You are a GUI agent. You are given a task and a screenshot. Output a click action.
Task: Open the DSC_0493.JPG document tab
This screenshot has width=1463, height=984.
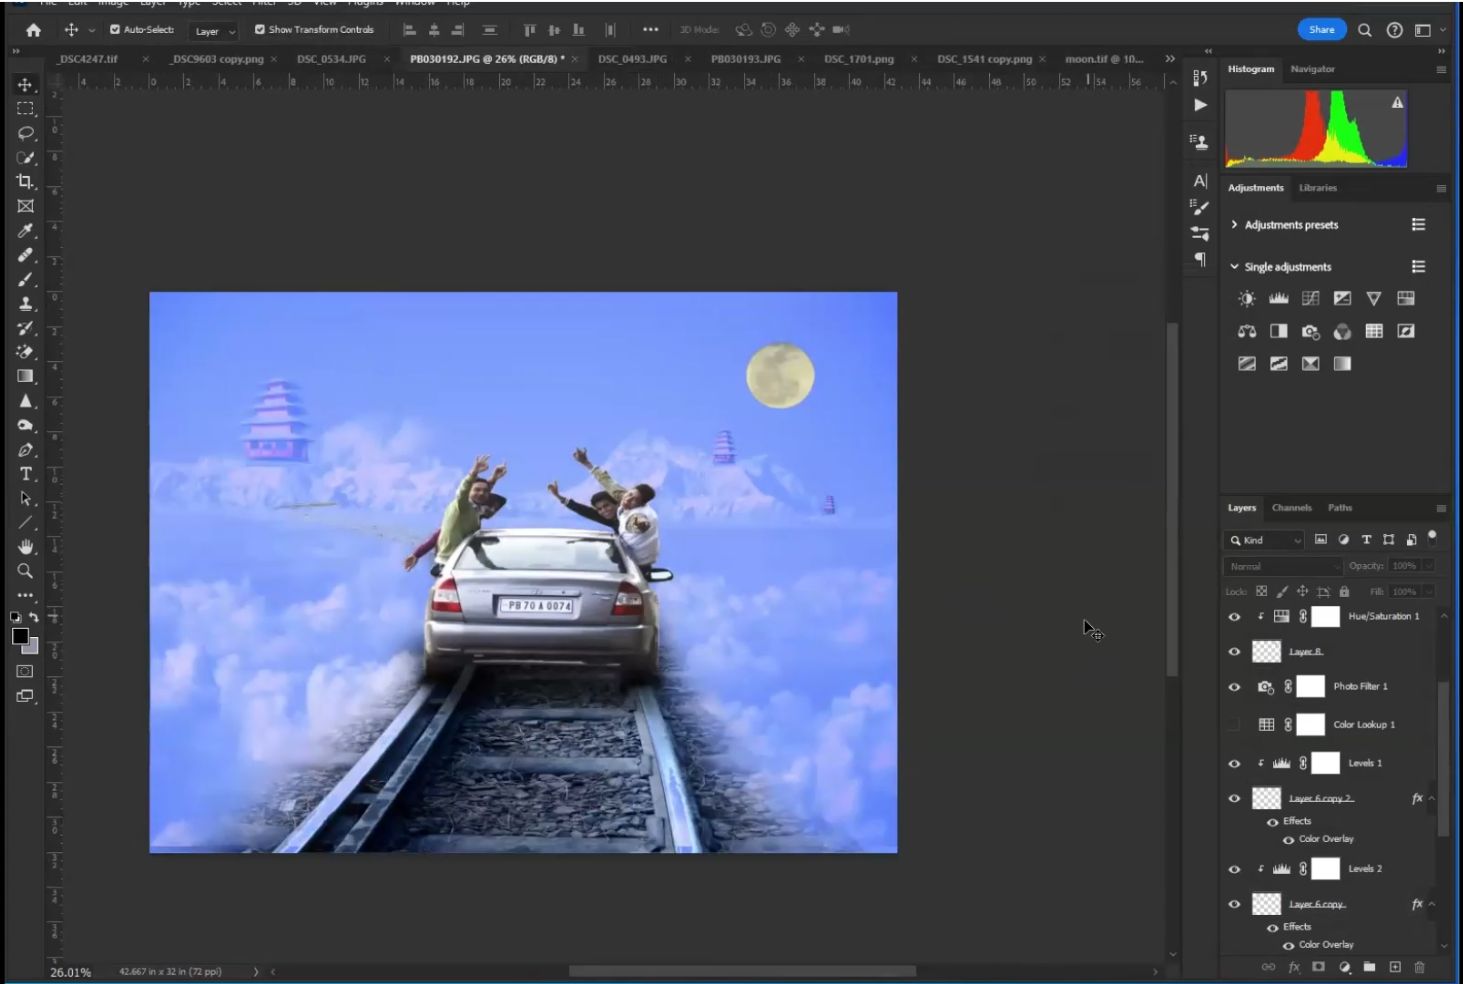click(632, 59)
